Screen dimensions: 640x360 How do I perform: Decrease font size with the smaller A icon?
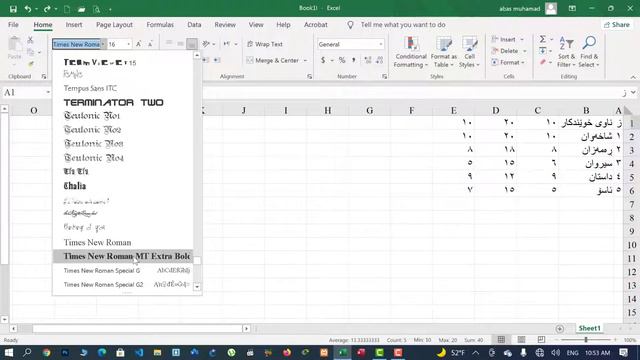tap(150, 44)
